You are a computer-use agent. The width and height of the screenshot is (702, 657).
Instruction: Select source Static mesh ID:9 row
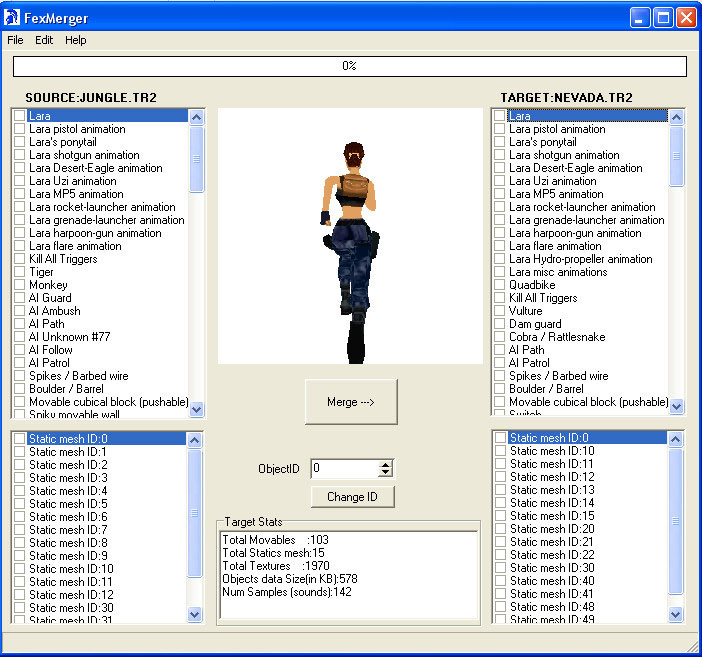click(x=68, y=556)
